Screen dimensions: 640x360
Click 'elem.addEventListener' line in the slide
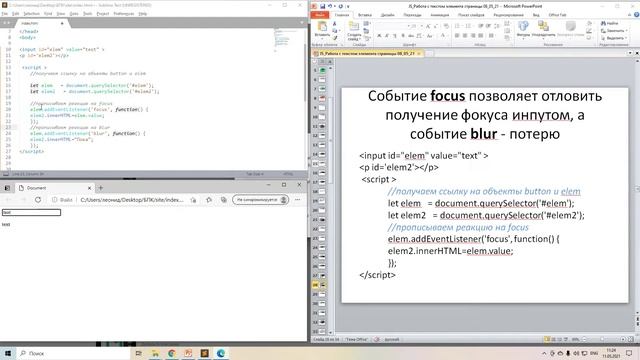coord(473,239)
